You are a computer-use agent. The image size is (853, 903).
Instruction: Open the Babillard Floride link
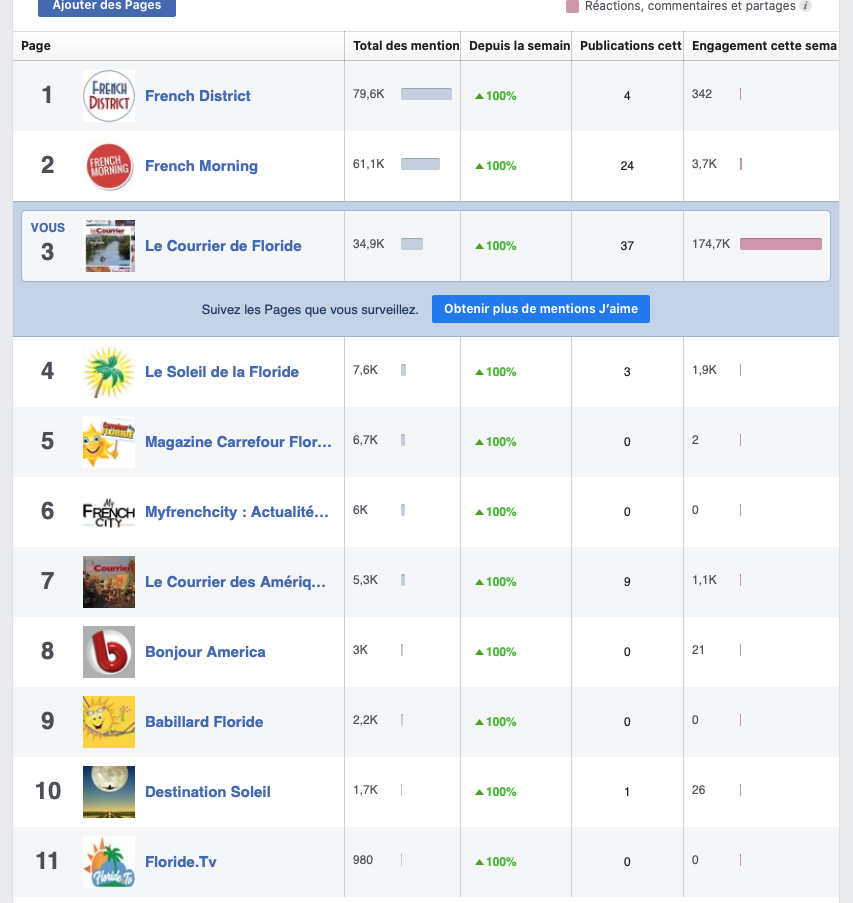(x=204, y=722)
